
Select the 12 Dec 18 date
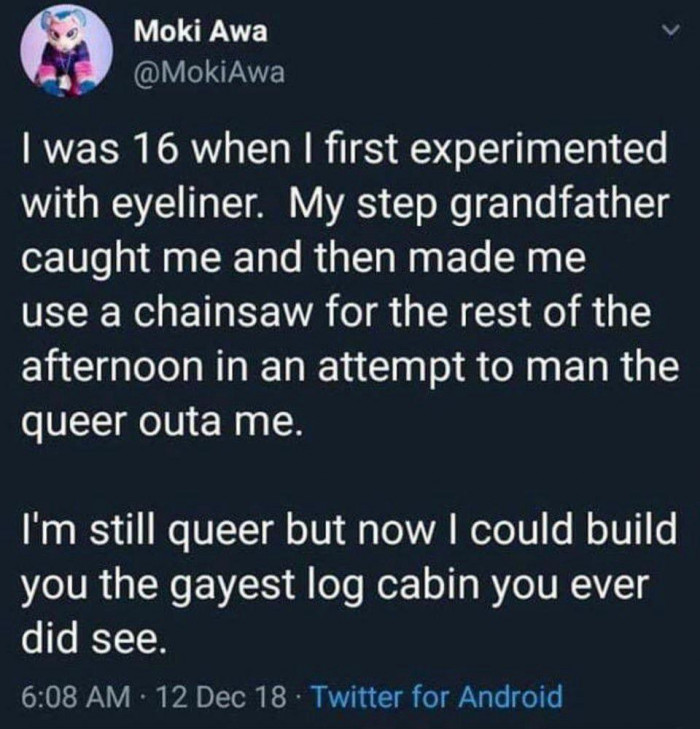click(212, 695)
